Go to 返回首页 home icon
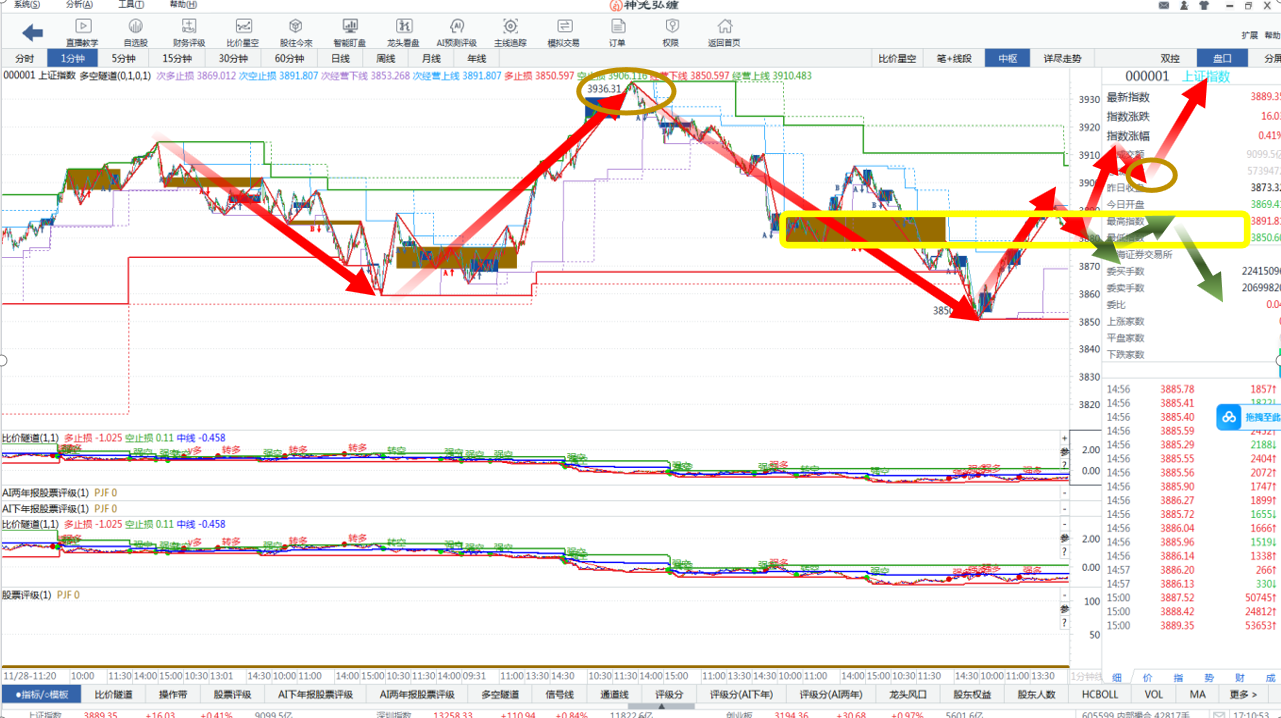 pos(724,32)
